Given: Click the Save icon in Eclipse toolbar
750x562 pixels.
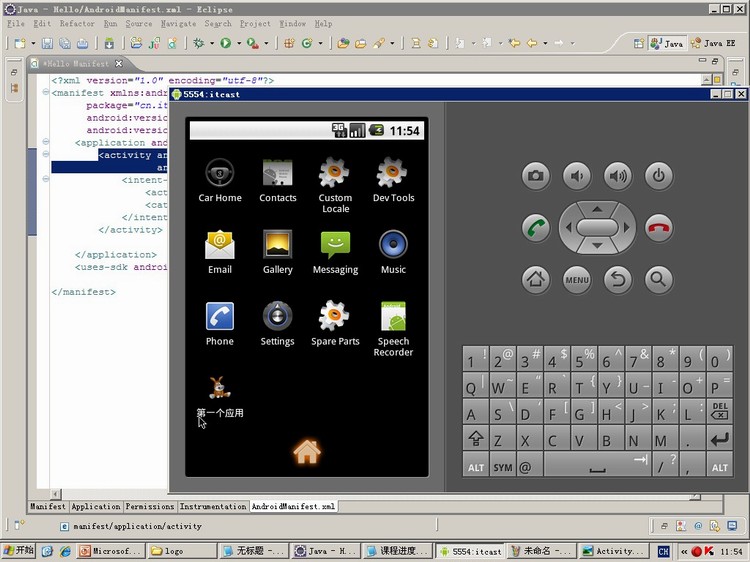Looking at the screenshot, I should [47, 43].
